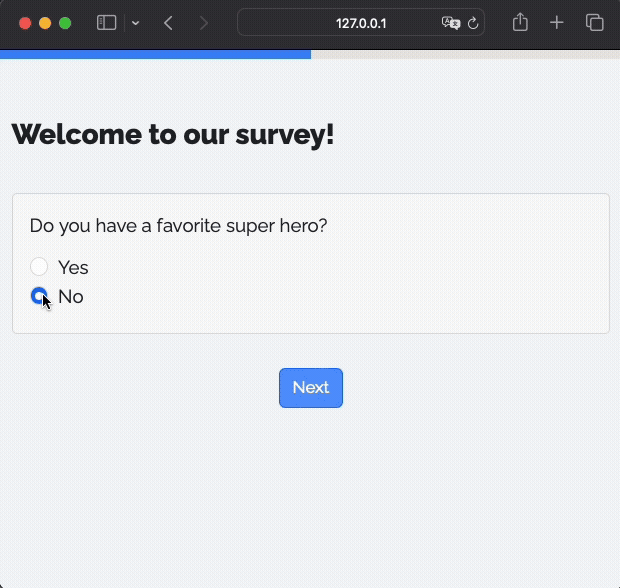Expand the sidebar dropdown chevron

coord(135,23)
